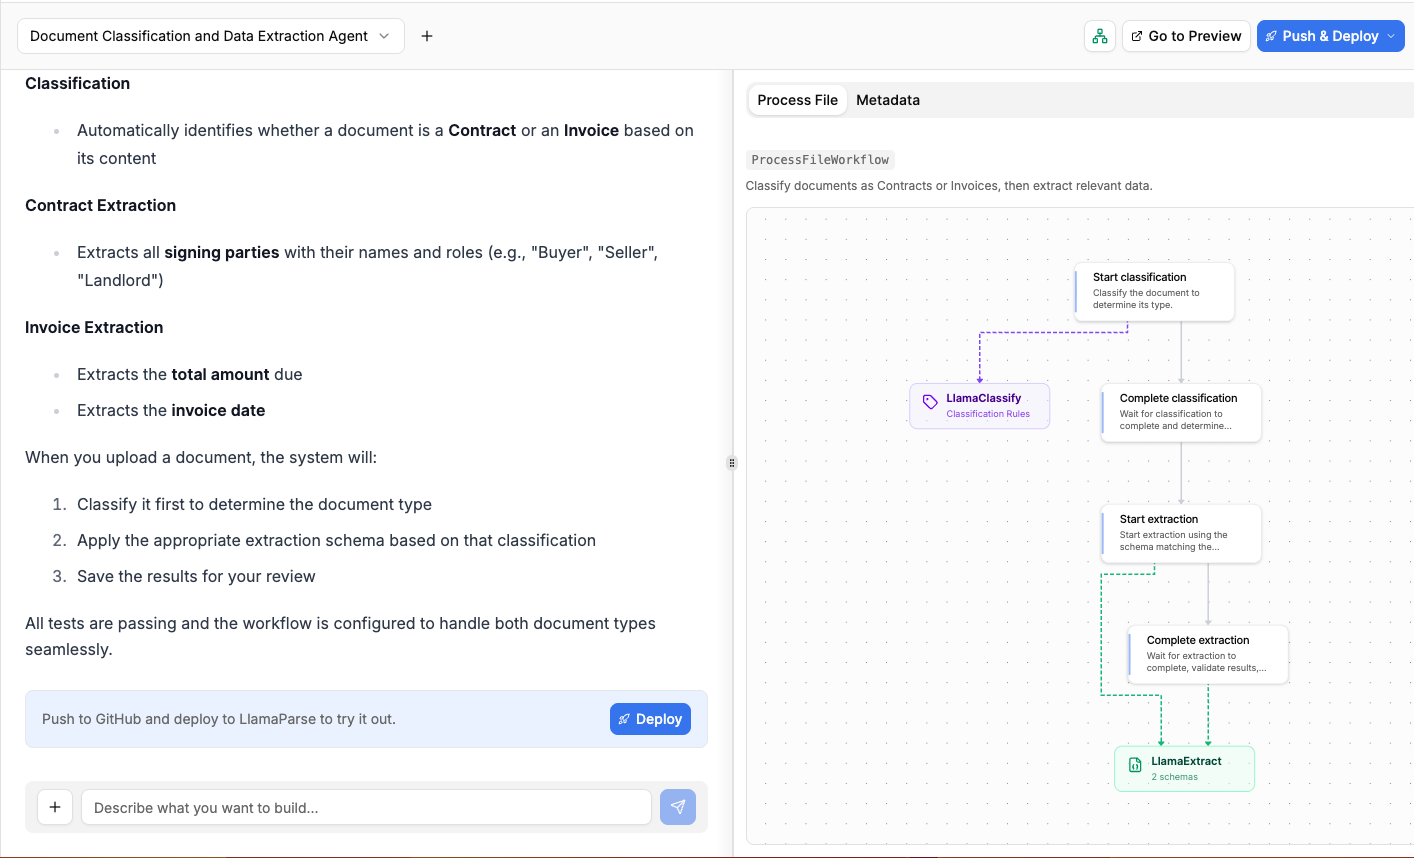Click the rocket icon on Push & Deploy
Image resolution: width=1414 pixels, height=858 pixels.
(1271, 35)
